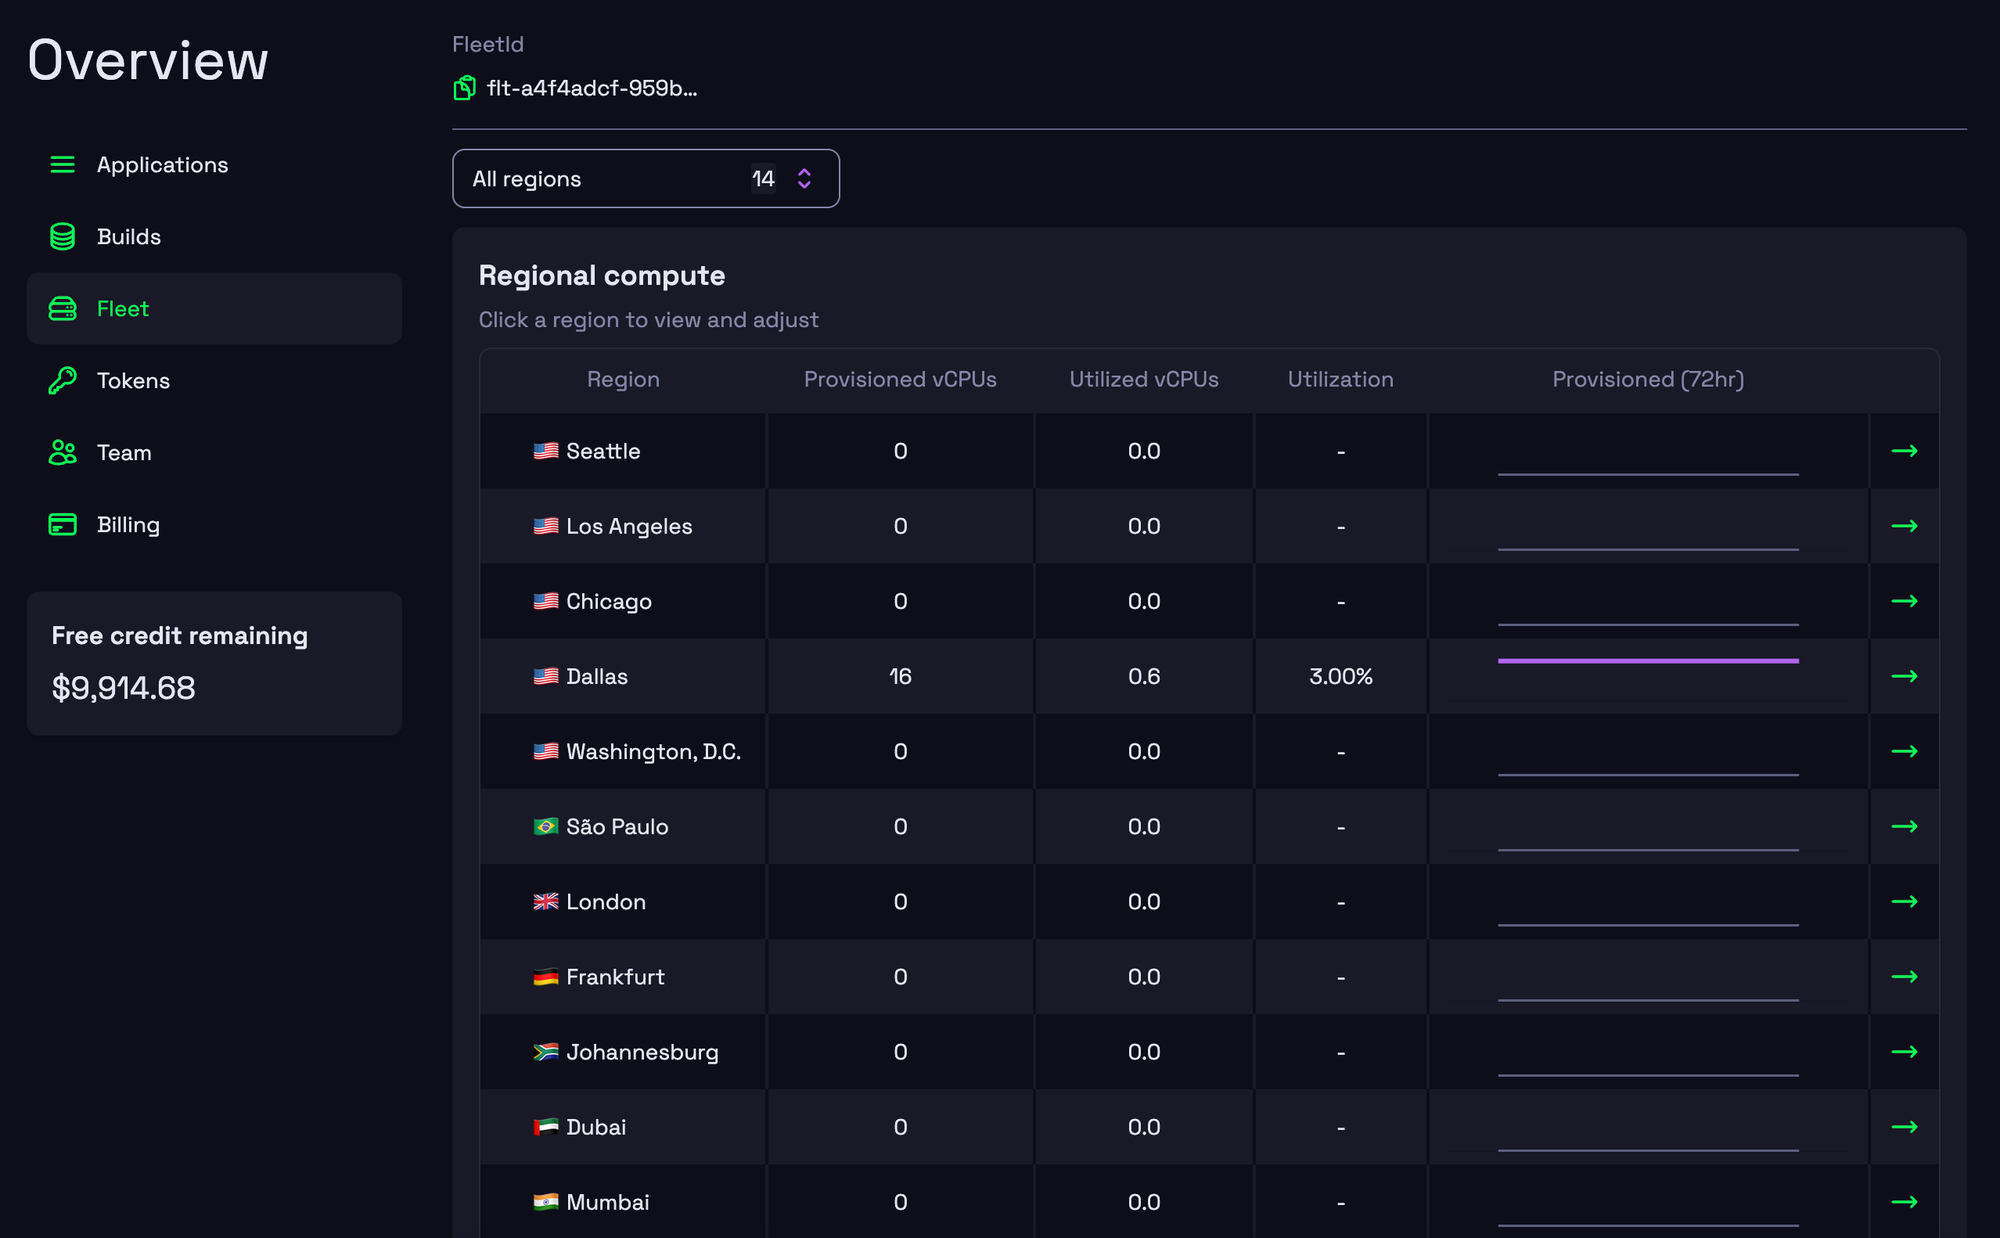Click truncated FleetId text flt-a4f4adcf

click(x=591, y=88)
